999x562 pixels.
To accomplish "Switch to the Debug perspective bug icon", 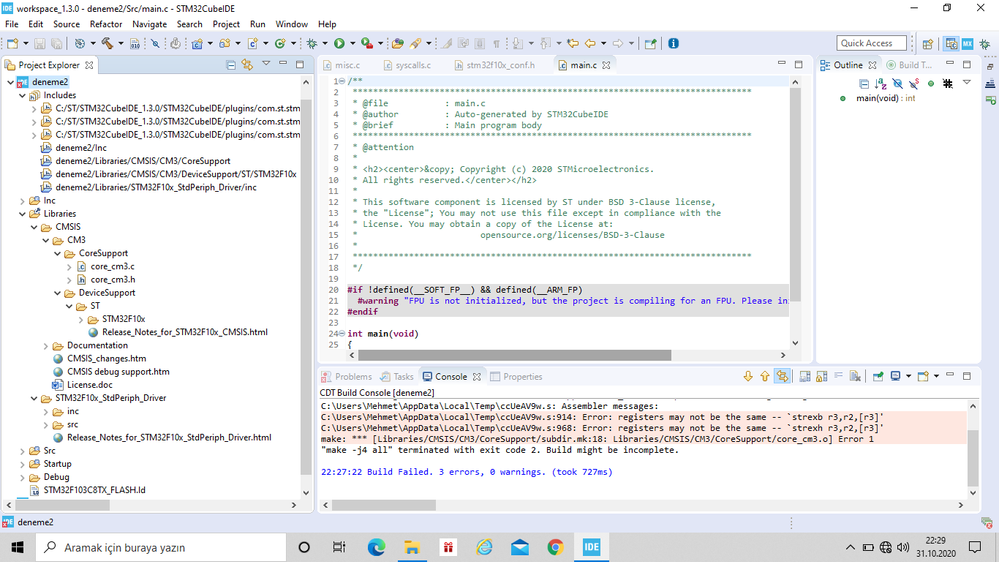I will 985,43.
